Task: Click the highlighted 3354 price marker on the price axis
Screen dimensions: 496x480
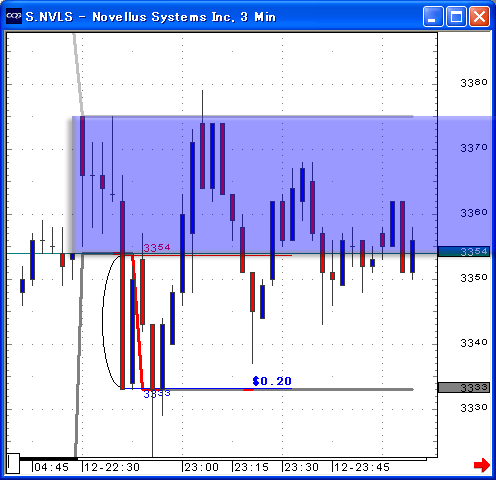Action: point(464,252)
